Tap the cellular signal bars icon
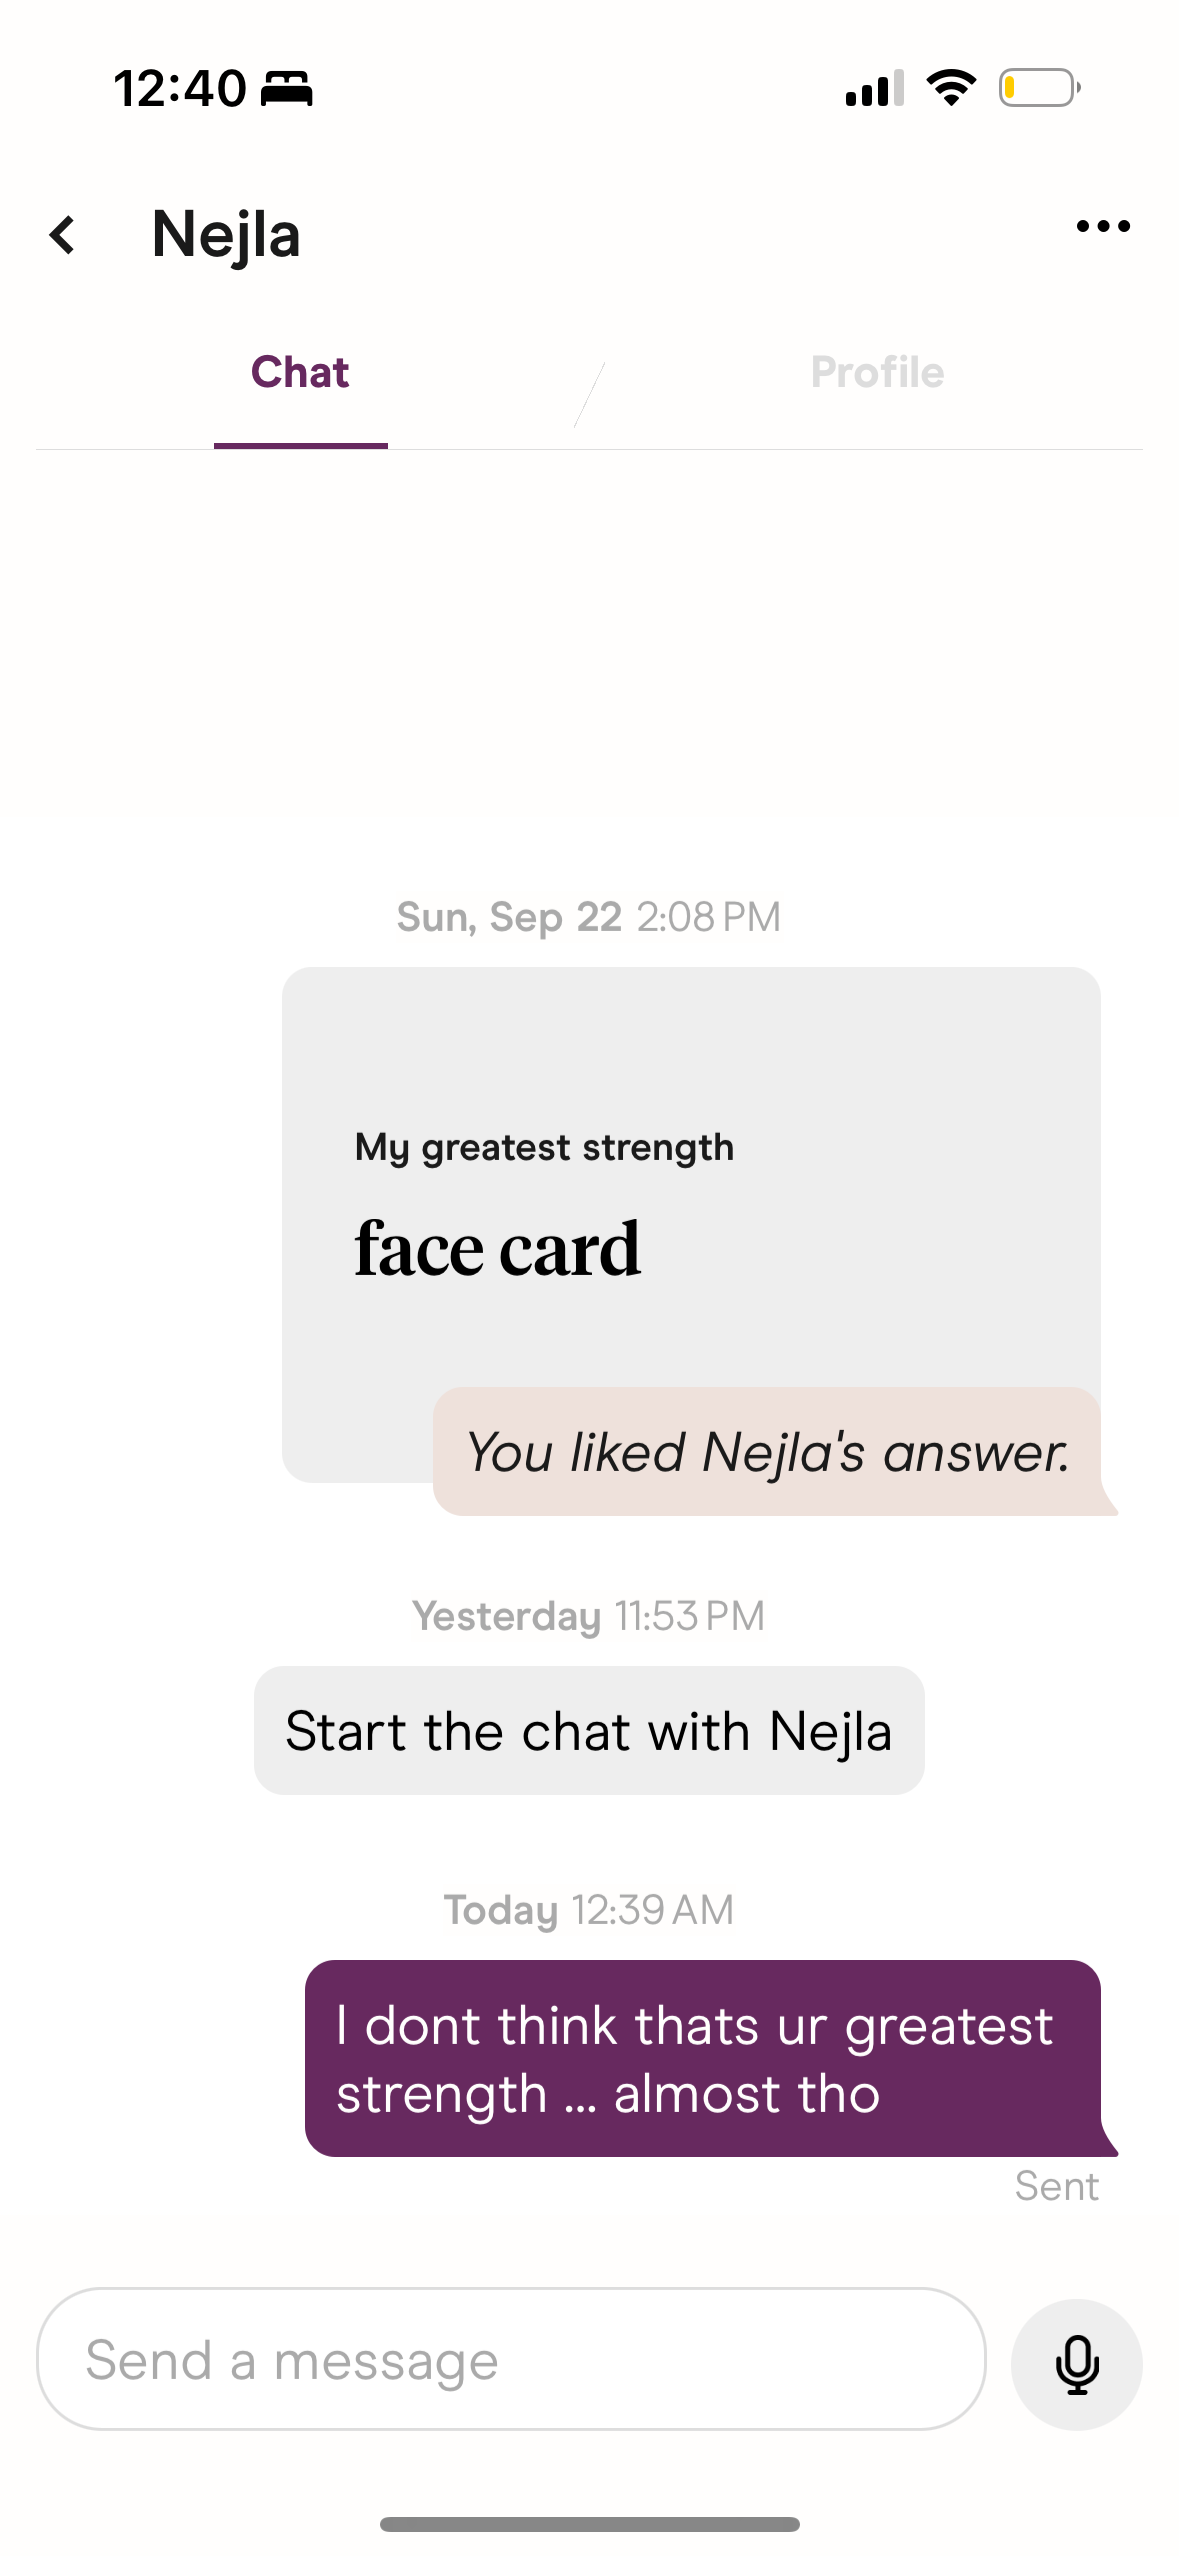 (x=874, y=89)
